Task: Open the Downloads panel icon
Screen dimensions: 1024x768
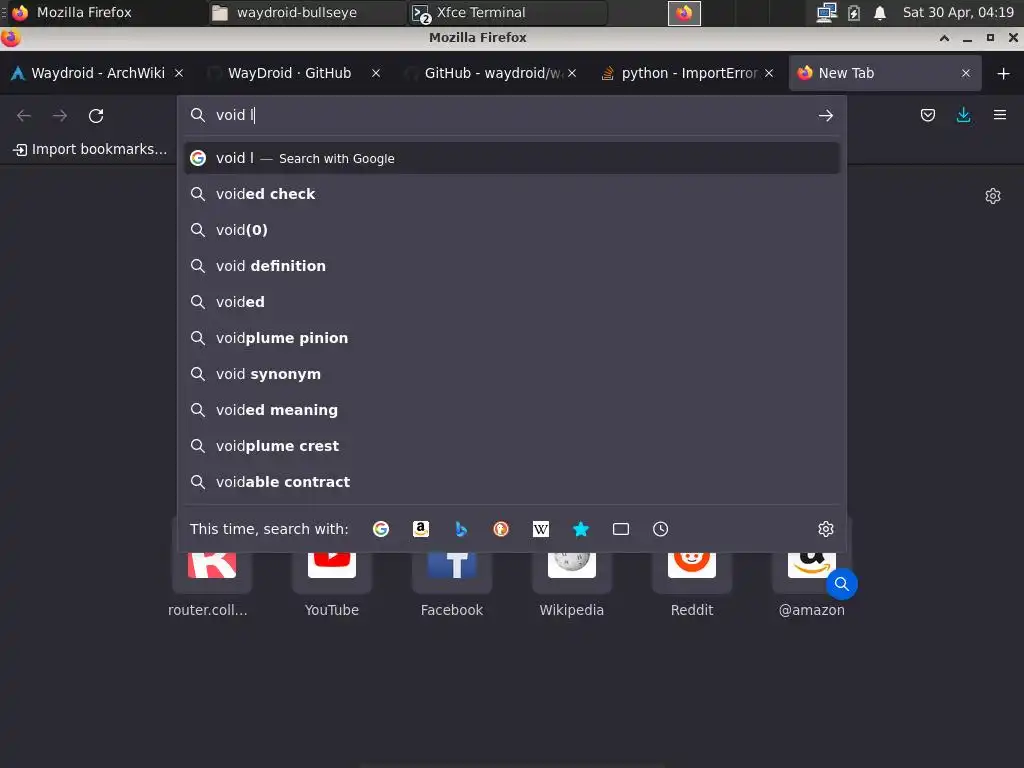Action: [963, 116]
